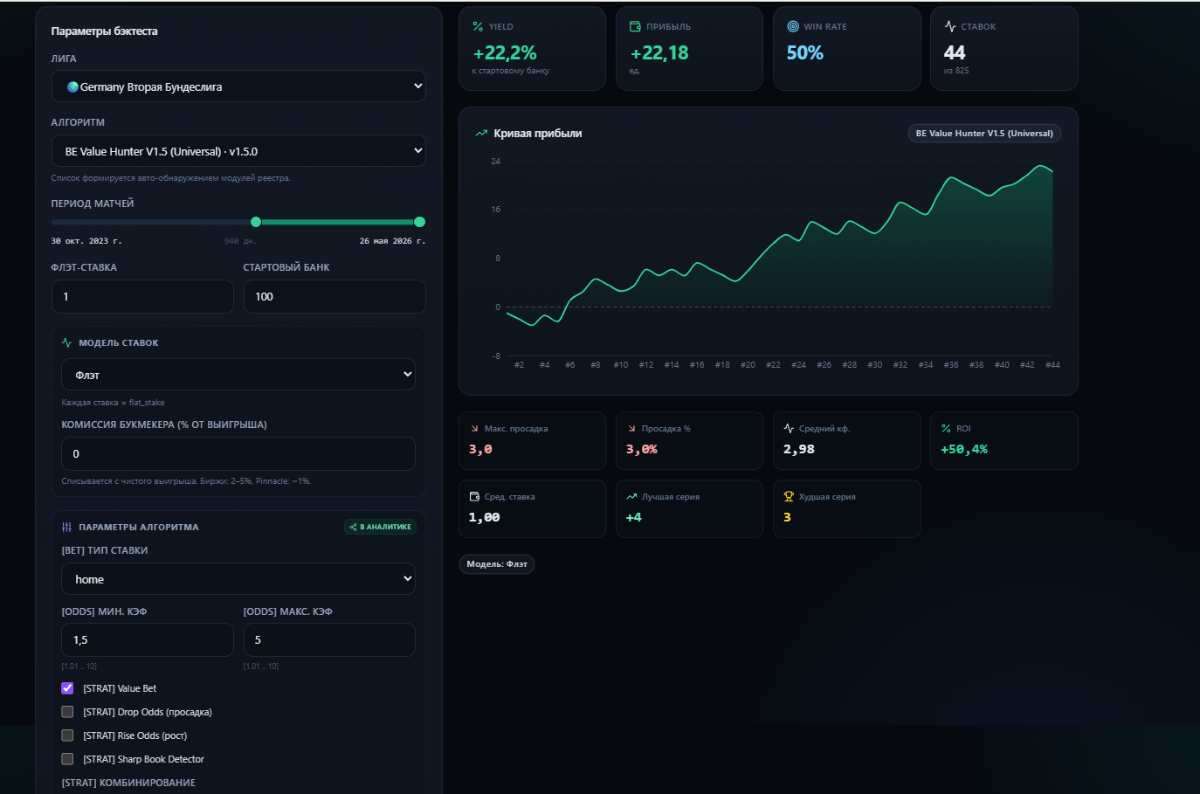Click the sliders icon beside Параметры алгоритма

click(67, 527)
